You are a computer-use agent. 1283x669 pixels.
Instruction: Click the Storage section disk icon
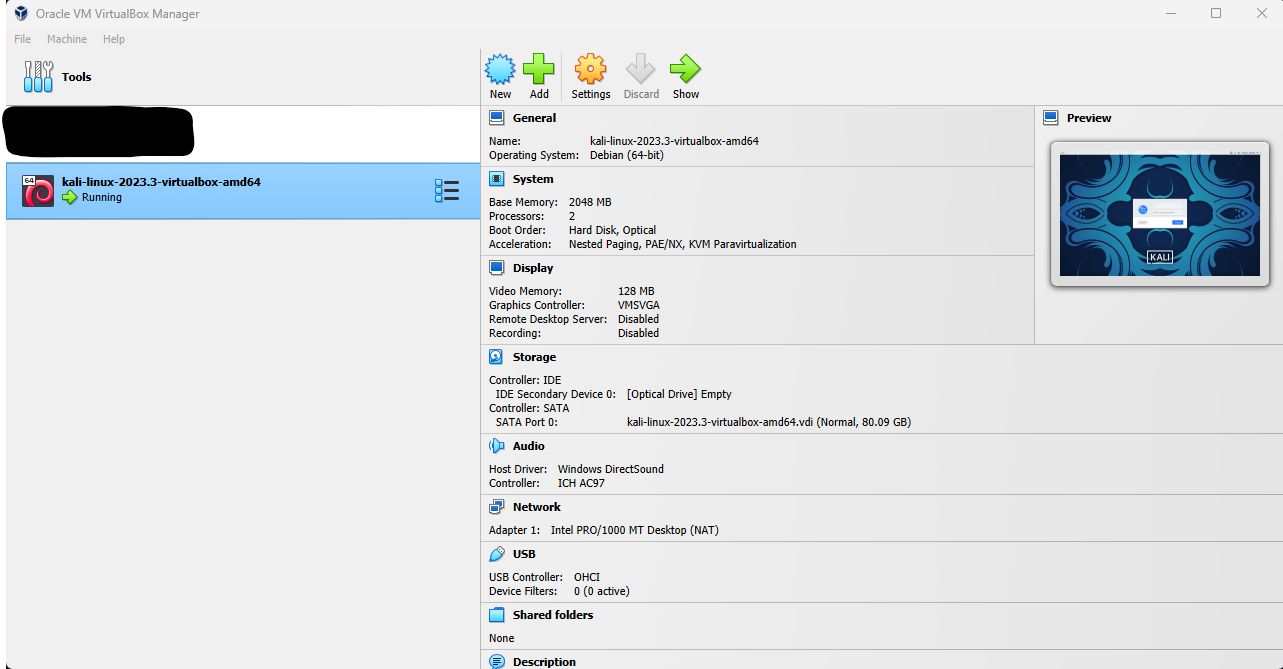[497, 357]
